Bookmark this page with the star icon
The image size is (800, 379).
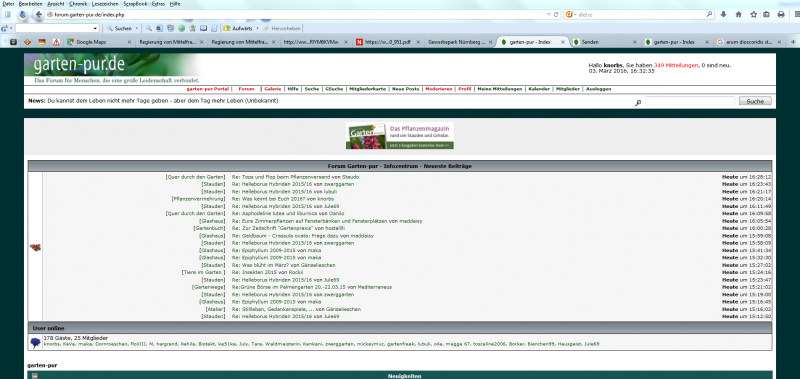pyautogui.click(x=752, y=15)
